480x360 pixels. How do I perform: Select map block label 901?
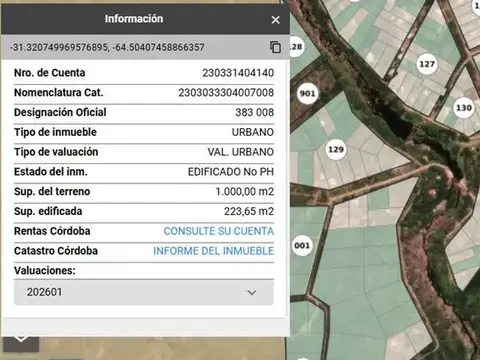point(307,94)
